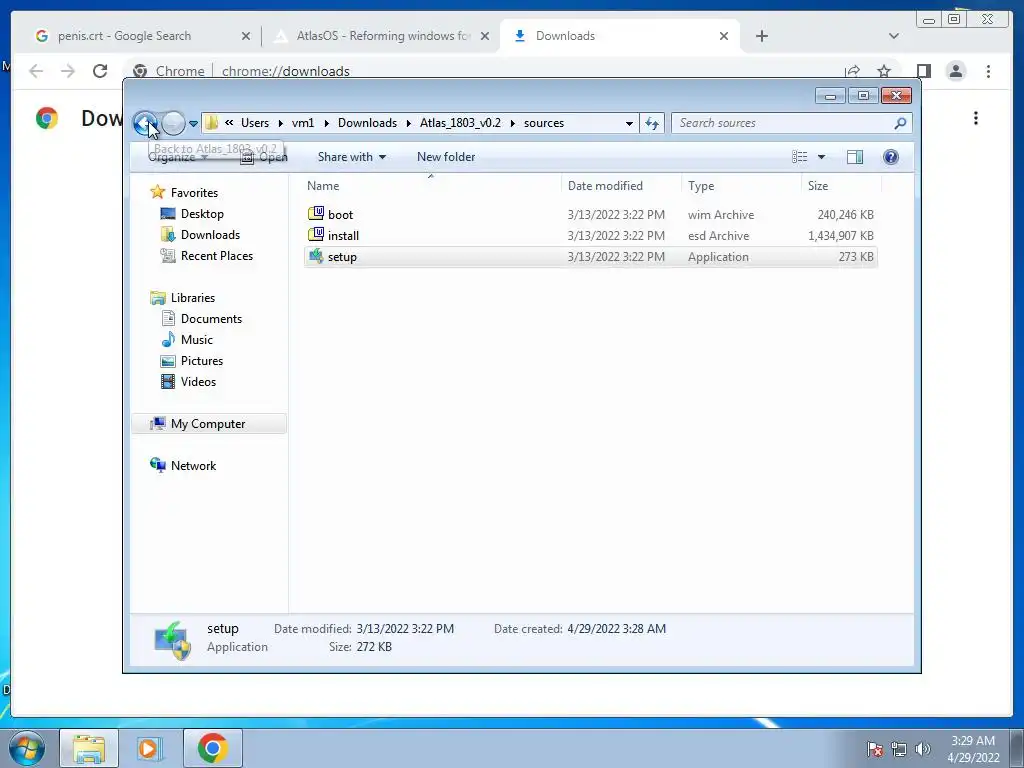
Task: Open Network in navigation pane
Action: 193,466
